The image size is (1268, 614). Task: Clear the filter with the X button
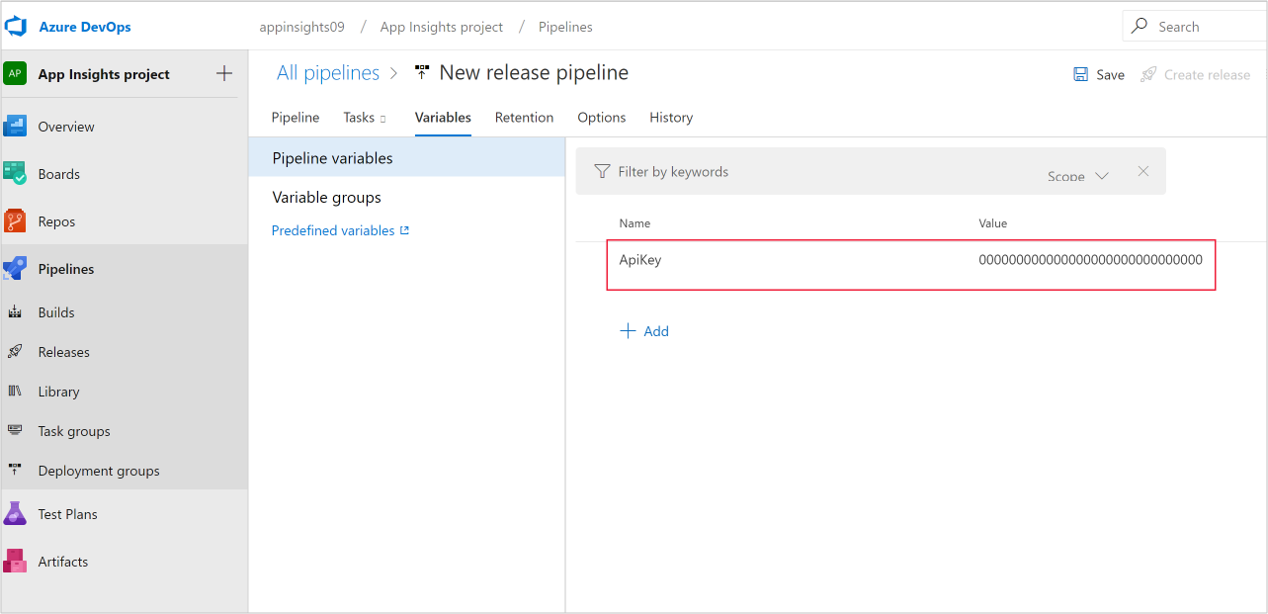1143,172
